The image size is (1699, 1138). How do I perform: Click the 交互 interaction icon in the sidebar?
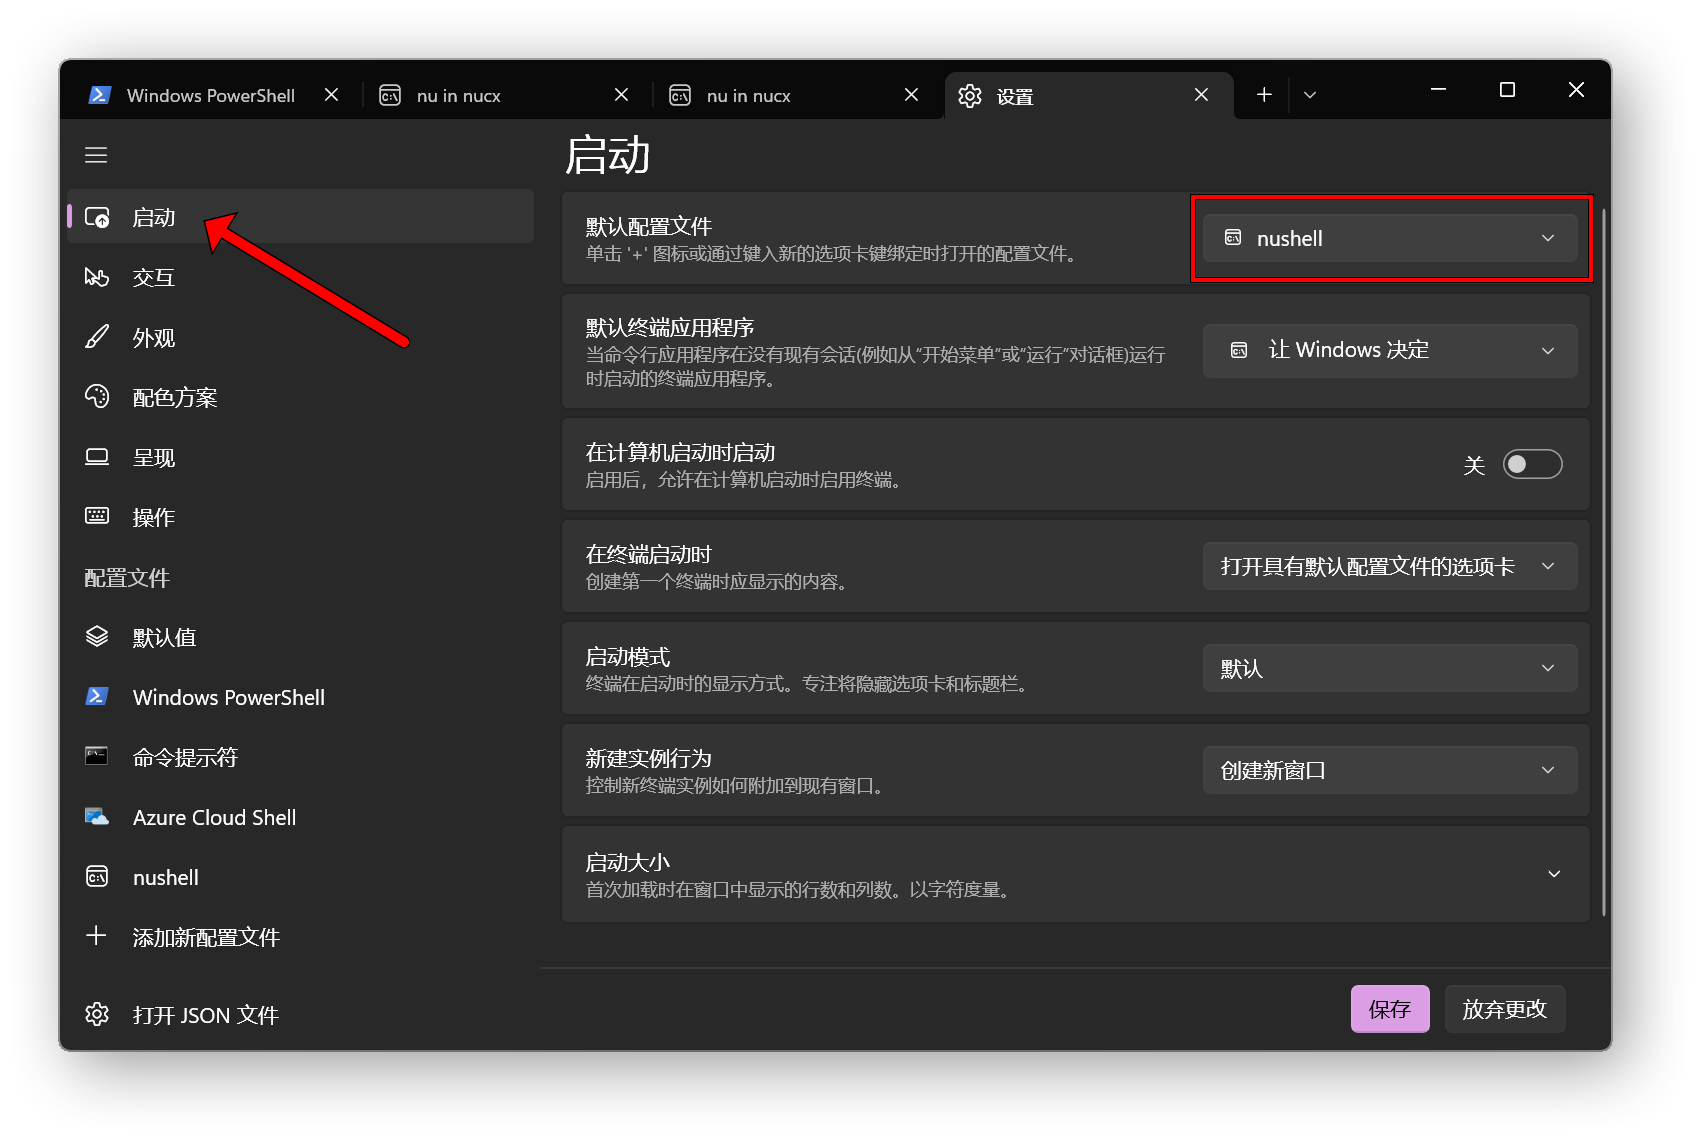(x=97, y=277)
